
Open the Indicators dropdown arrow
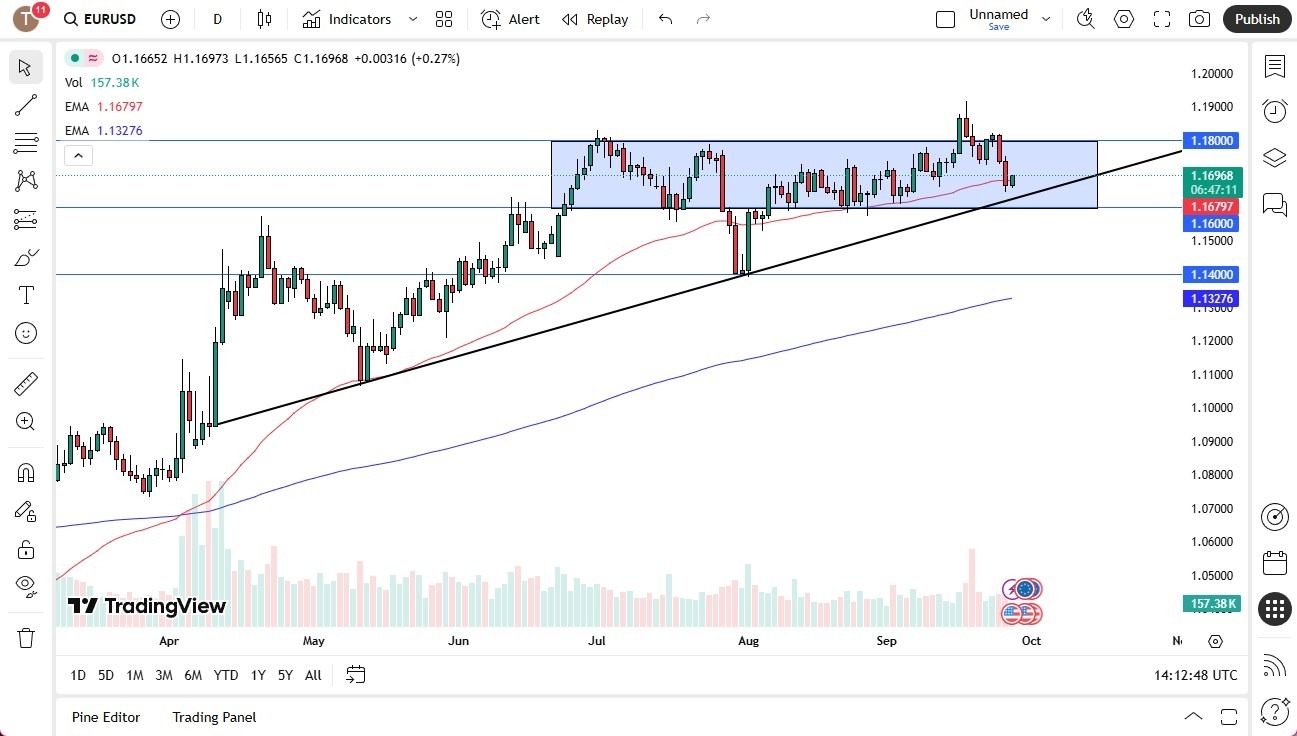coord(411,19)
